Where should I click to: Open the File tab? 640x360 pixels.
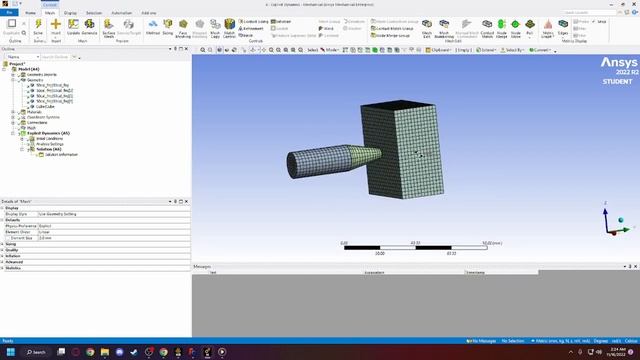9,13
